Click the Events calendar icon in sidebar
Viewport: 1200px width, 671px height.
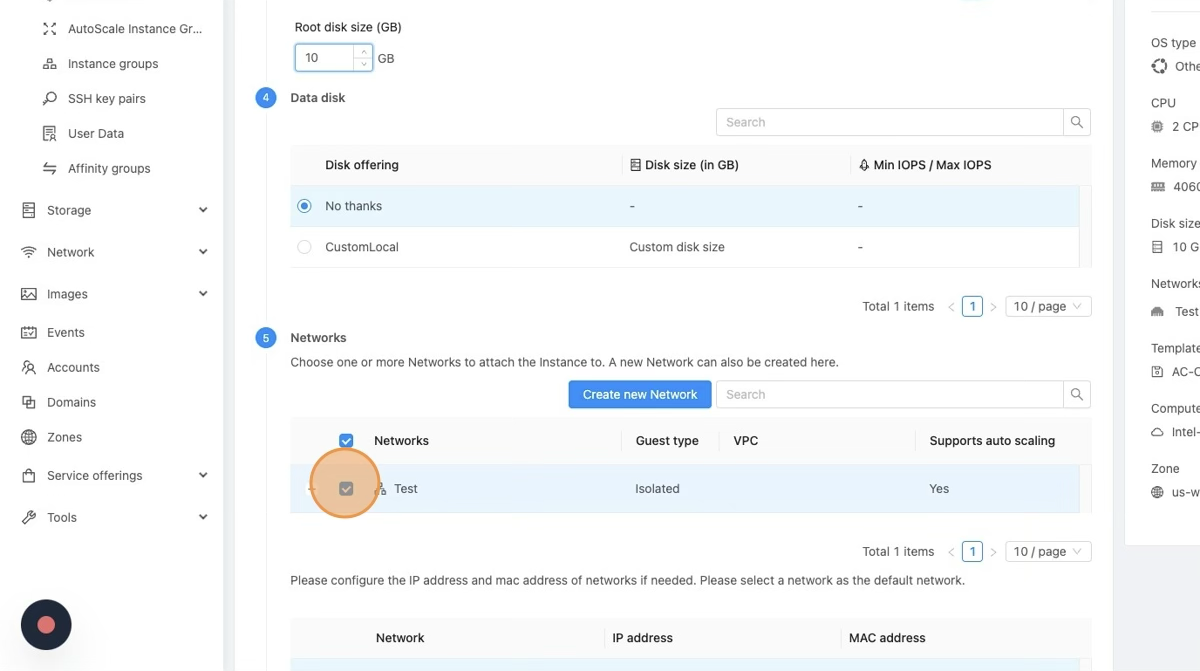[x=29, y=333]
